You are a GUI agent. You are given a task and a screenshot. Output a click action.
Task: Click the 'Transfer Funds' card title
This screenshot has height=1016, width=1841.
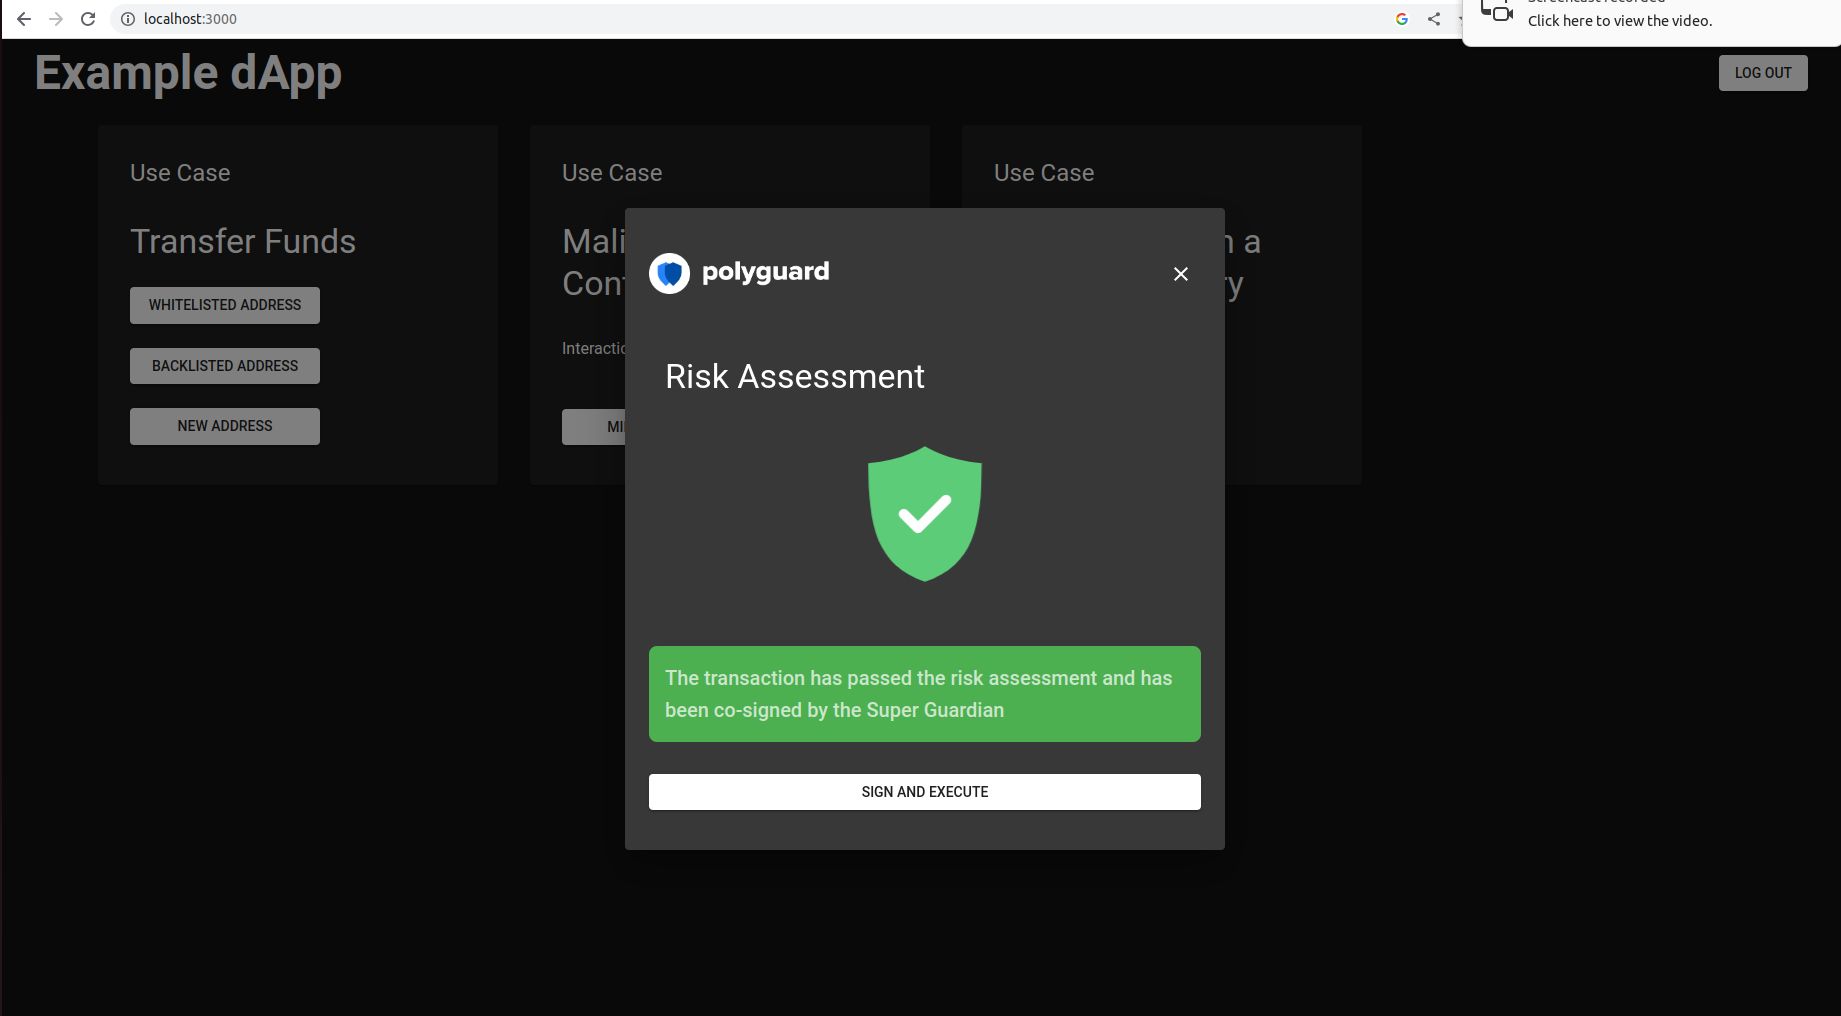[243, 241]
